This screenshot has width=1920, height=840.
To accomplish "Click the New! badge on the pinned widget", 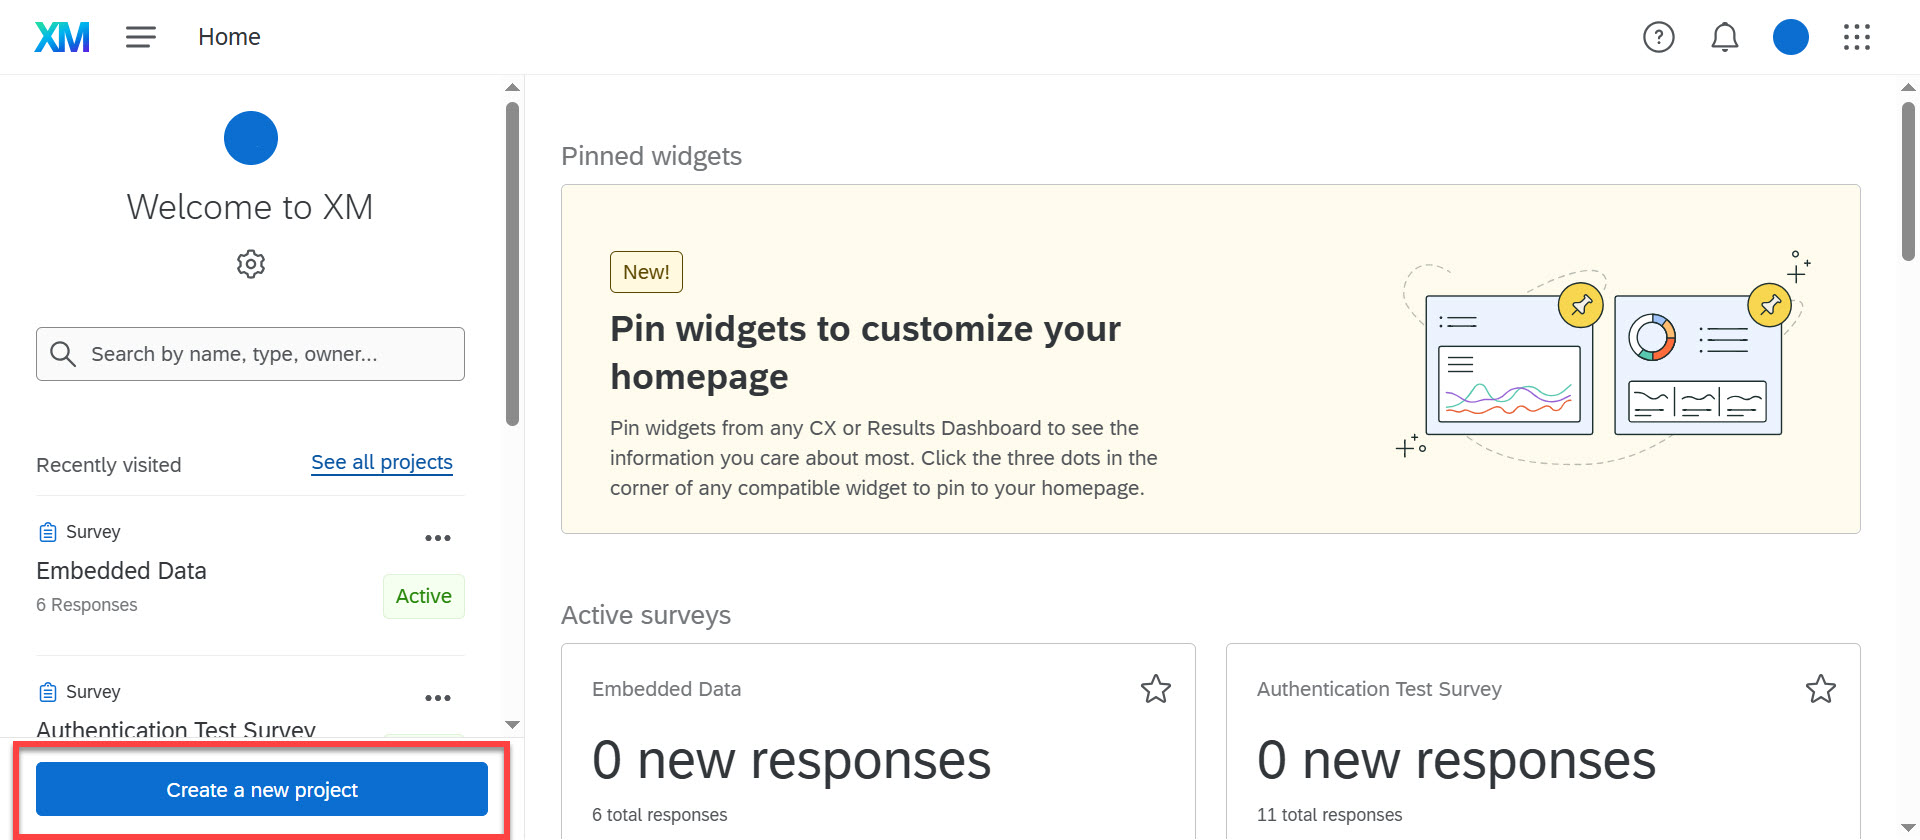I will [x=645, y=271].
